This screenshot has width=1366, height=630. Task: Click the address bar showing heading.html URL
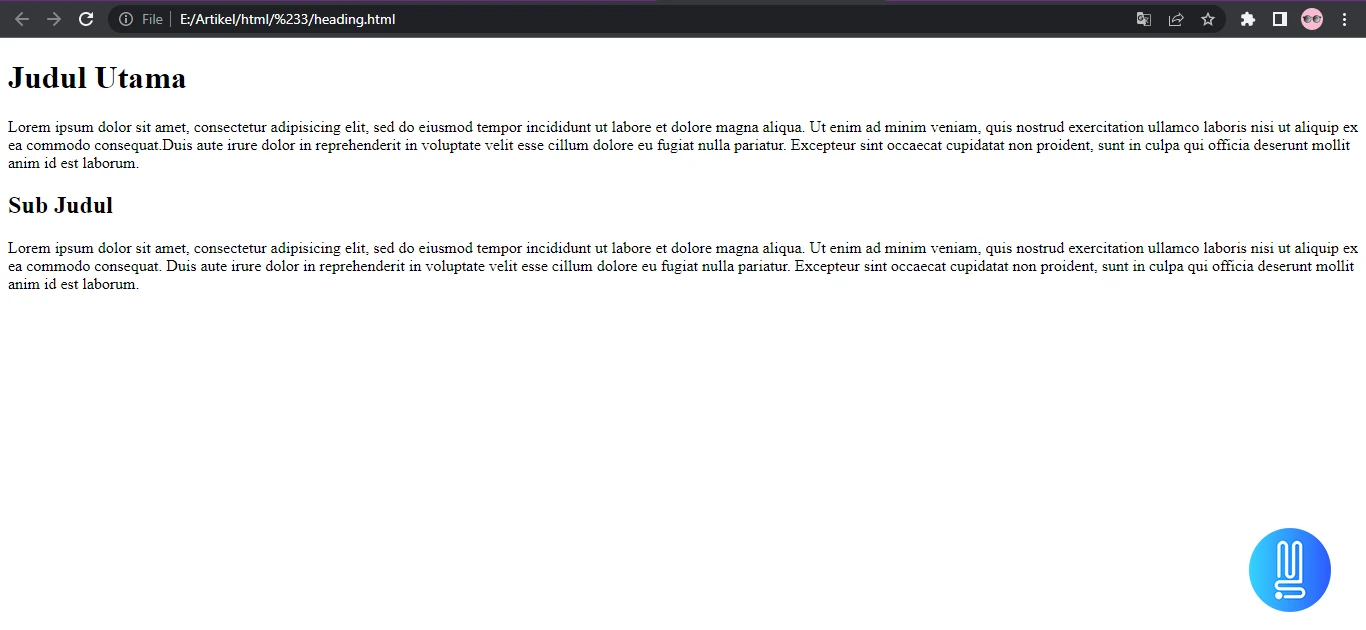667,19
